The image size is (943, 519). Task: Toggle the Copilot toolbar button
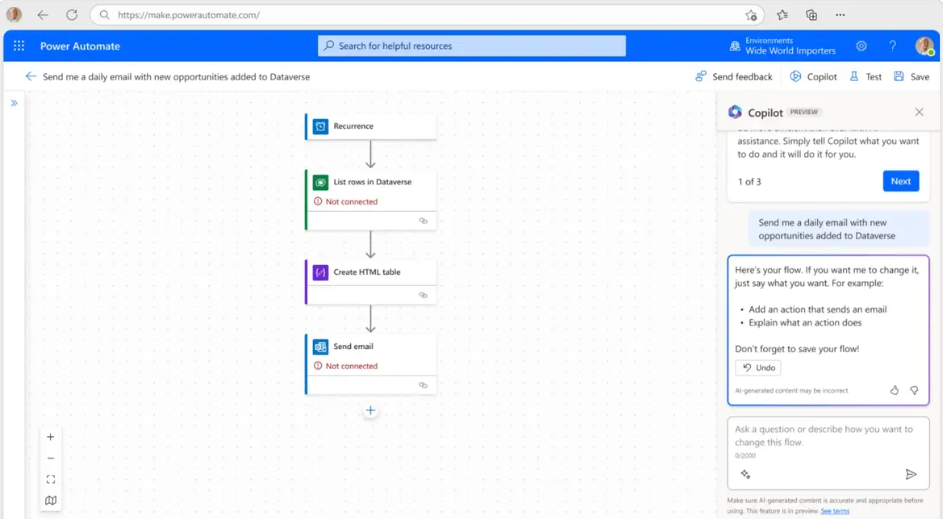tap(813, 76)
